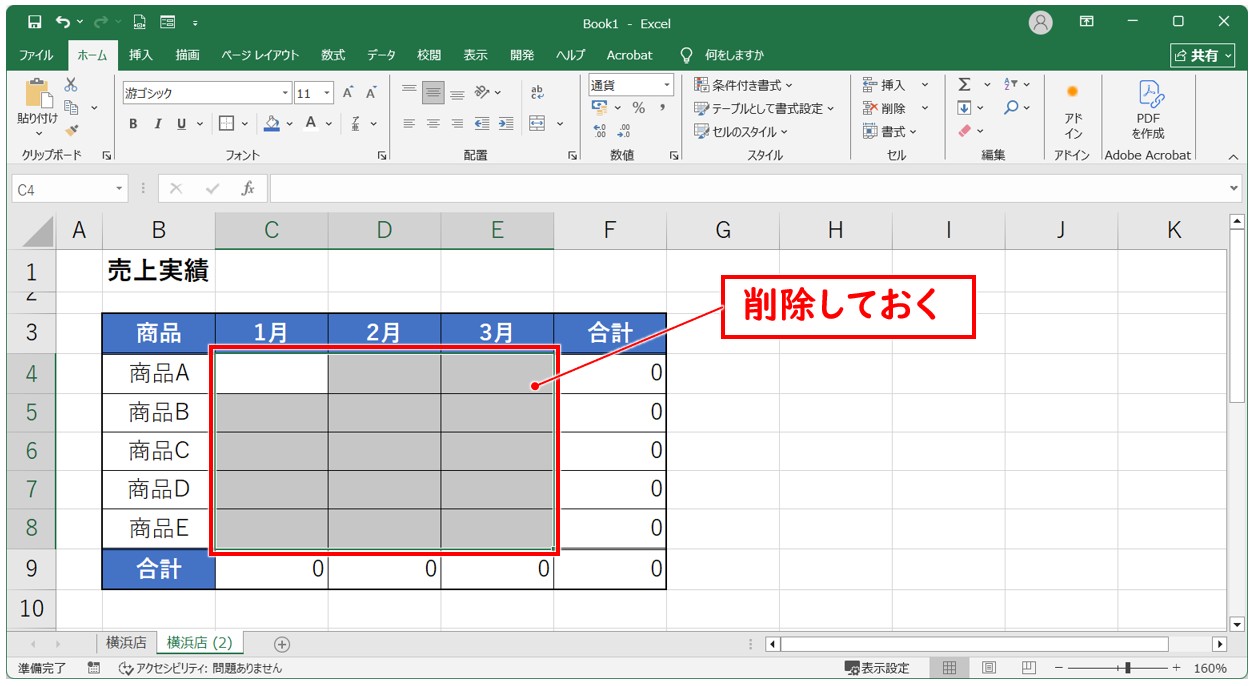
Task: Expand the number format dropdown 通貨
Action: point(666,85)
